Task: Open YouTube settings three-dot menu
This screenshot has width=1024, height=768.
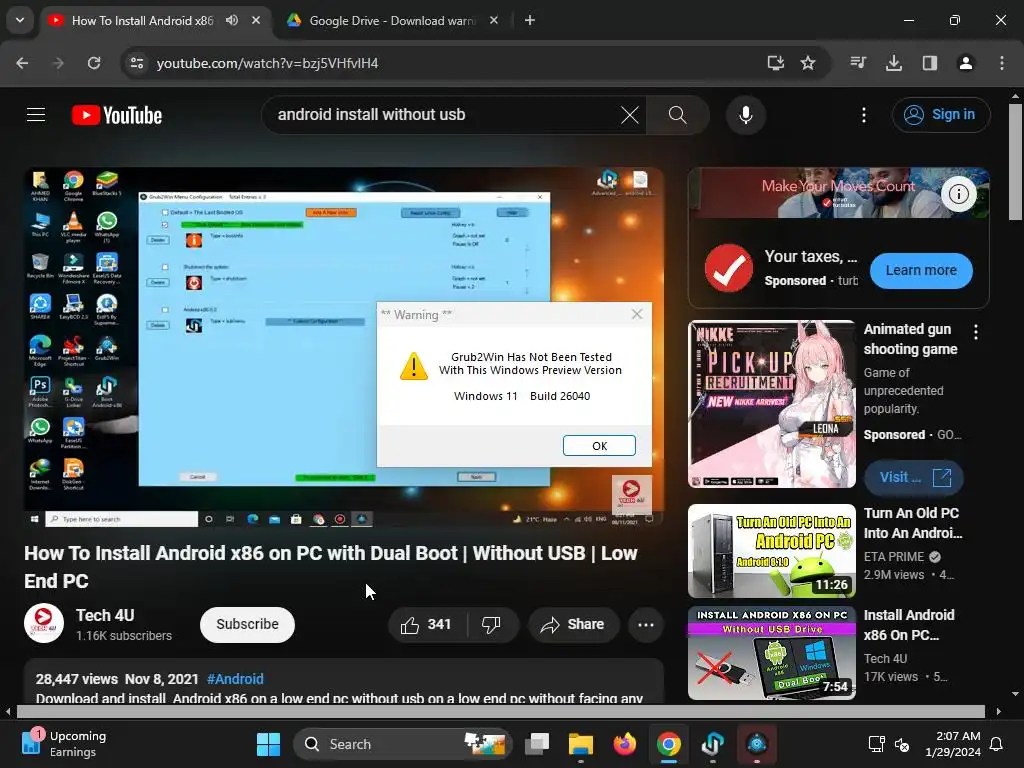Action: coord(864,115)
